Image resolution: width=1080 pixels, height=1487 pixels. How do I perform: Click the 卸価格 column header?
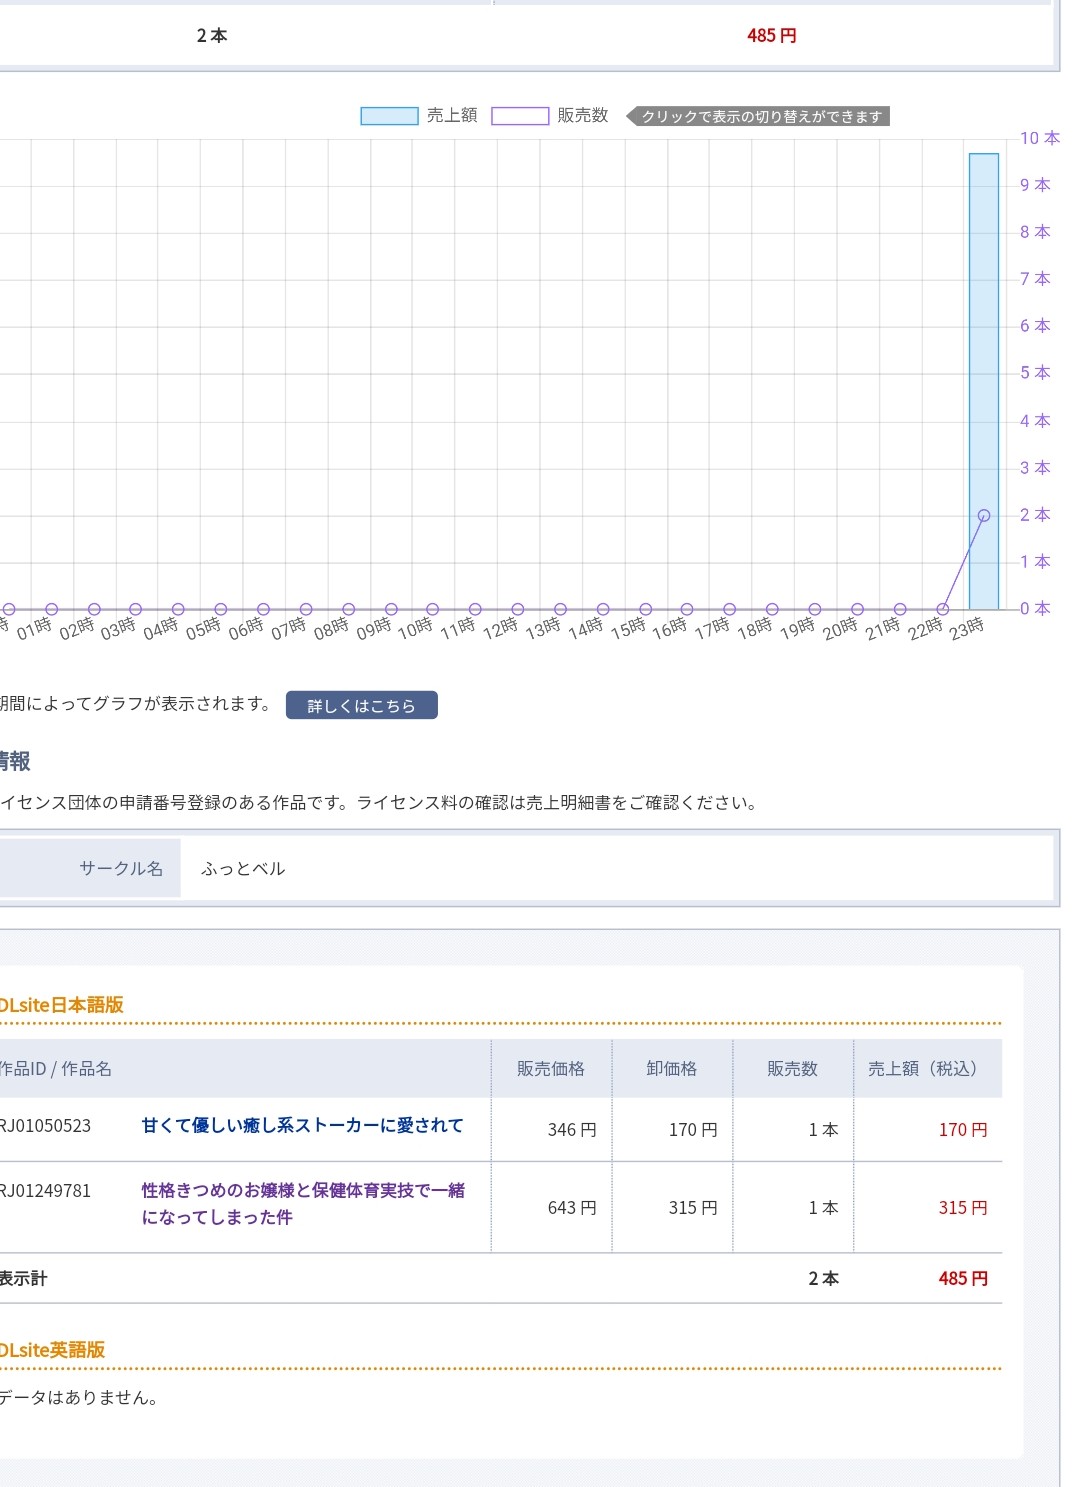tap(672, 1069)
